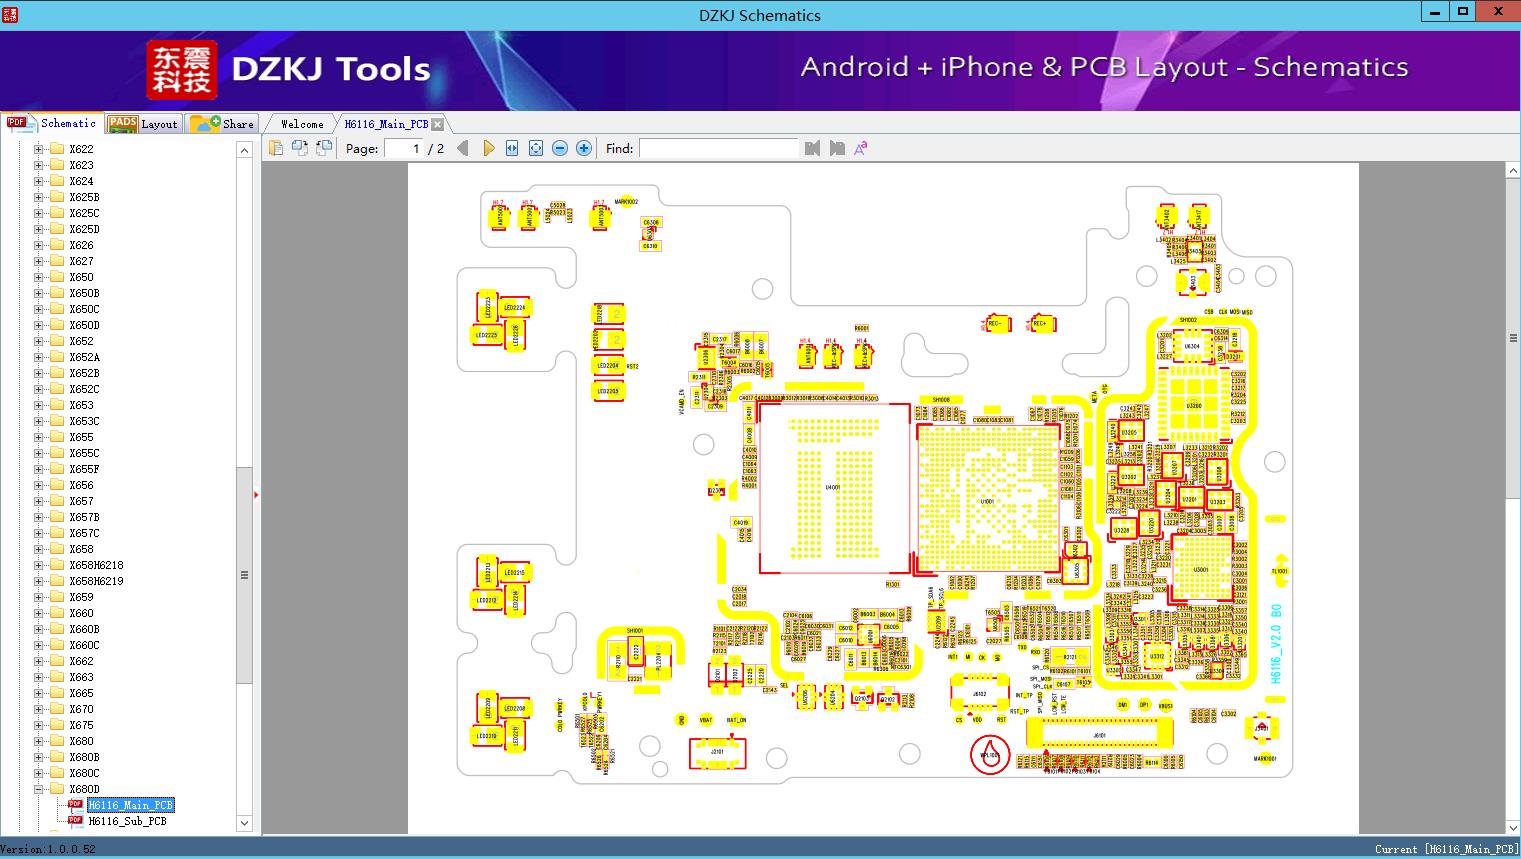Maximize the DZKJ Schematics window
The image size is (1521, 859).
tap(1462, 12)
